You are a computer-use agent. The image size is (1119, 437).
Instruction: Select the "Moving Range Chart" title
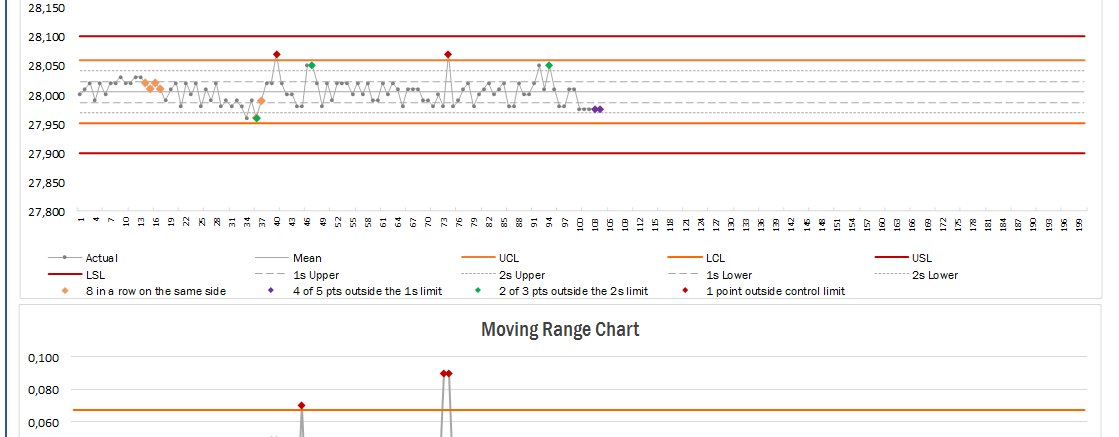click(x=560, y=329)
